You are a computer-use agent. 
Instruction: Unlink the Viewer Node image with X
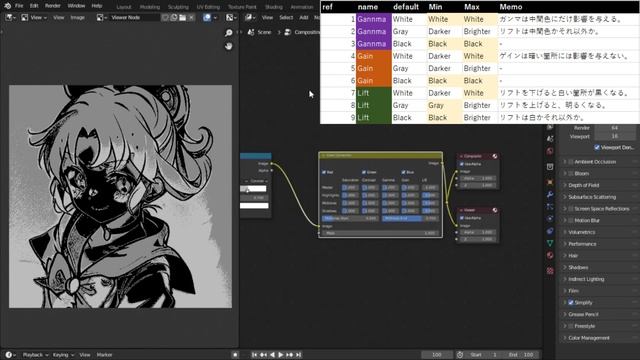191,18
